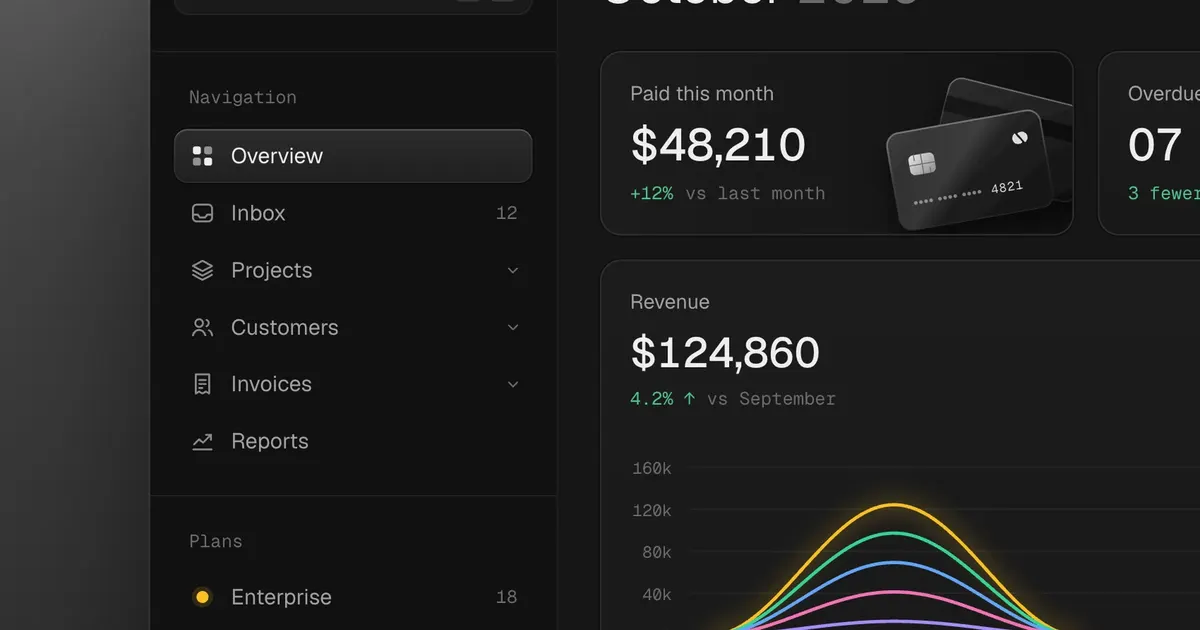The width and height of the screenshot is (1200, 630).
Task: Click the Revenue heading
Action: [x=670, y=302]
